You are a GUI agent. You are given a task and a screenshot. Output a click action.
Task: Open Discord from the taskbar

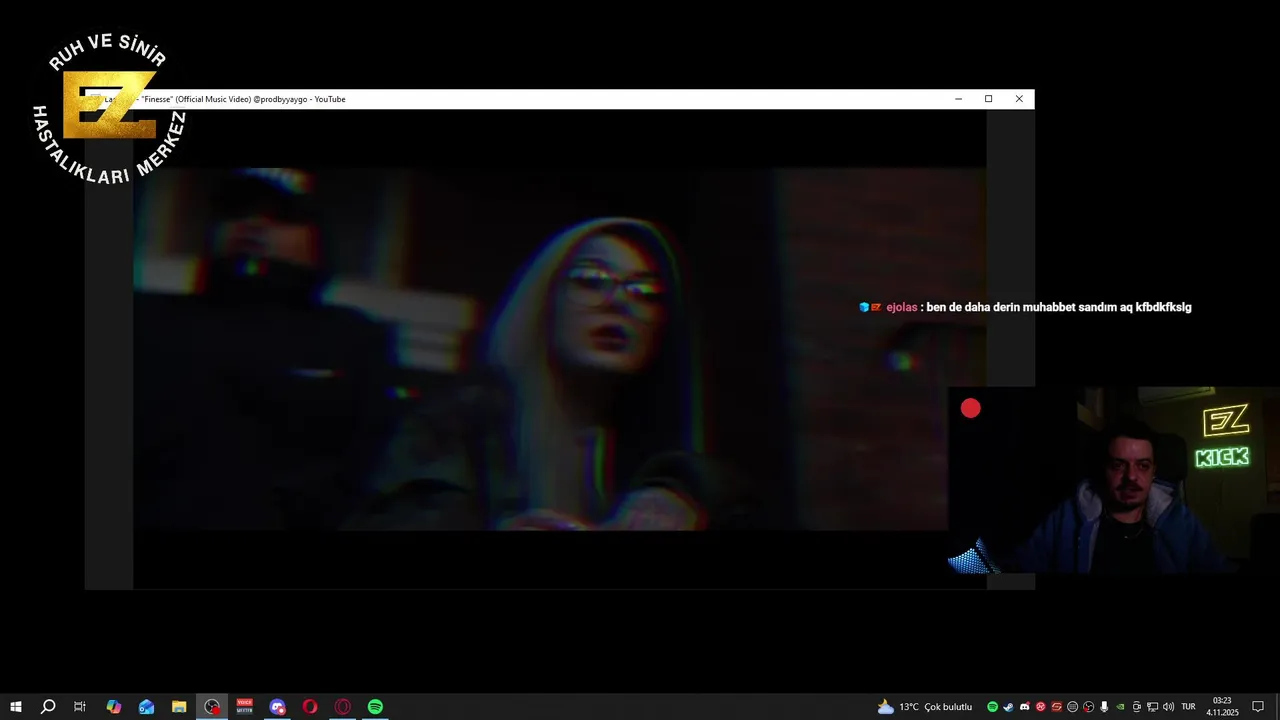[277, 707]
